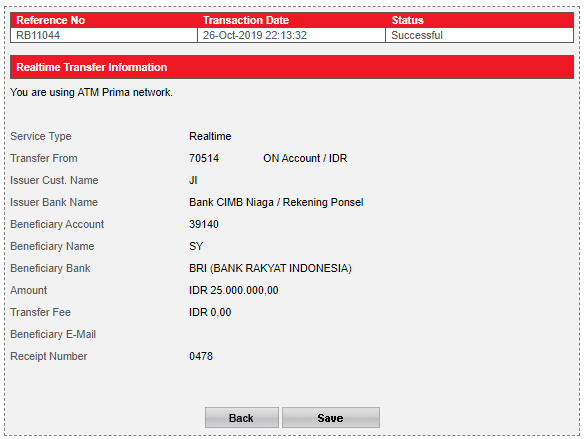Select the Transfer From account number 70514
Image resolution: width=586 pixels, height=439 pixels.
tap(204, 158)
